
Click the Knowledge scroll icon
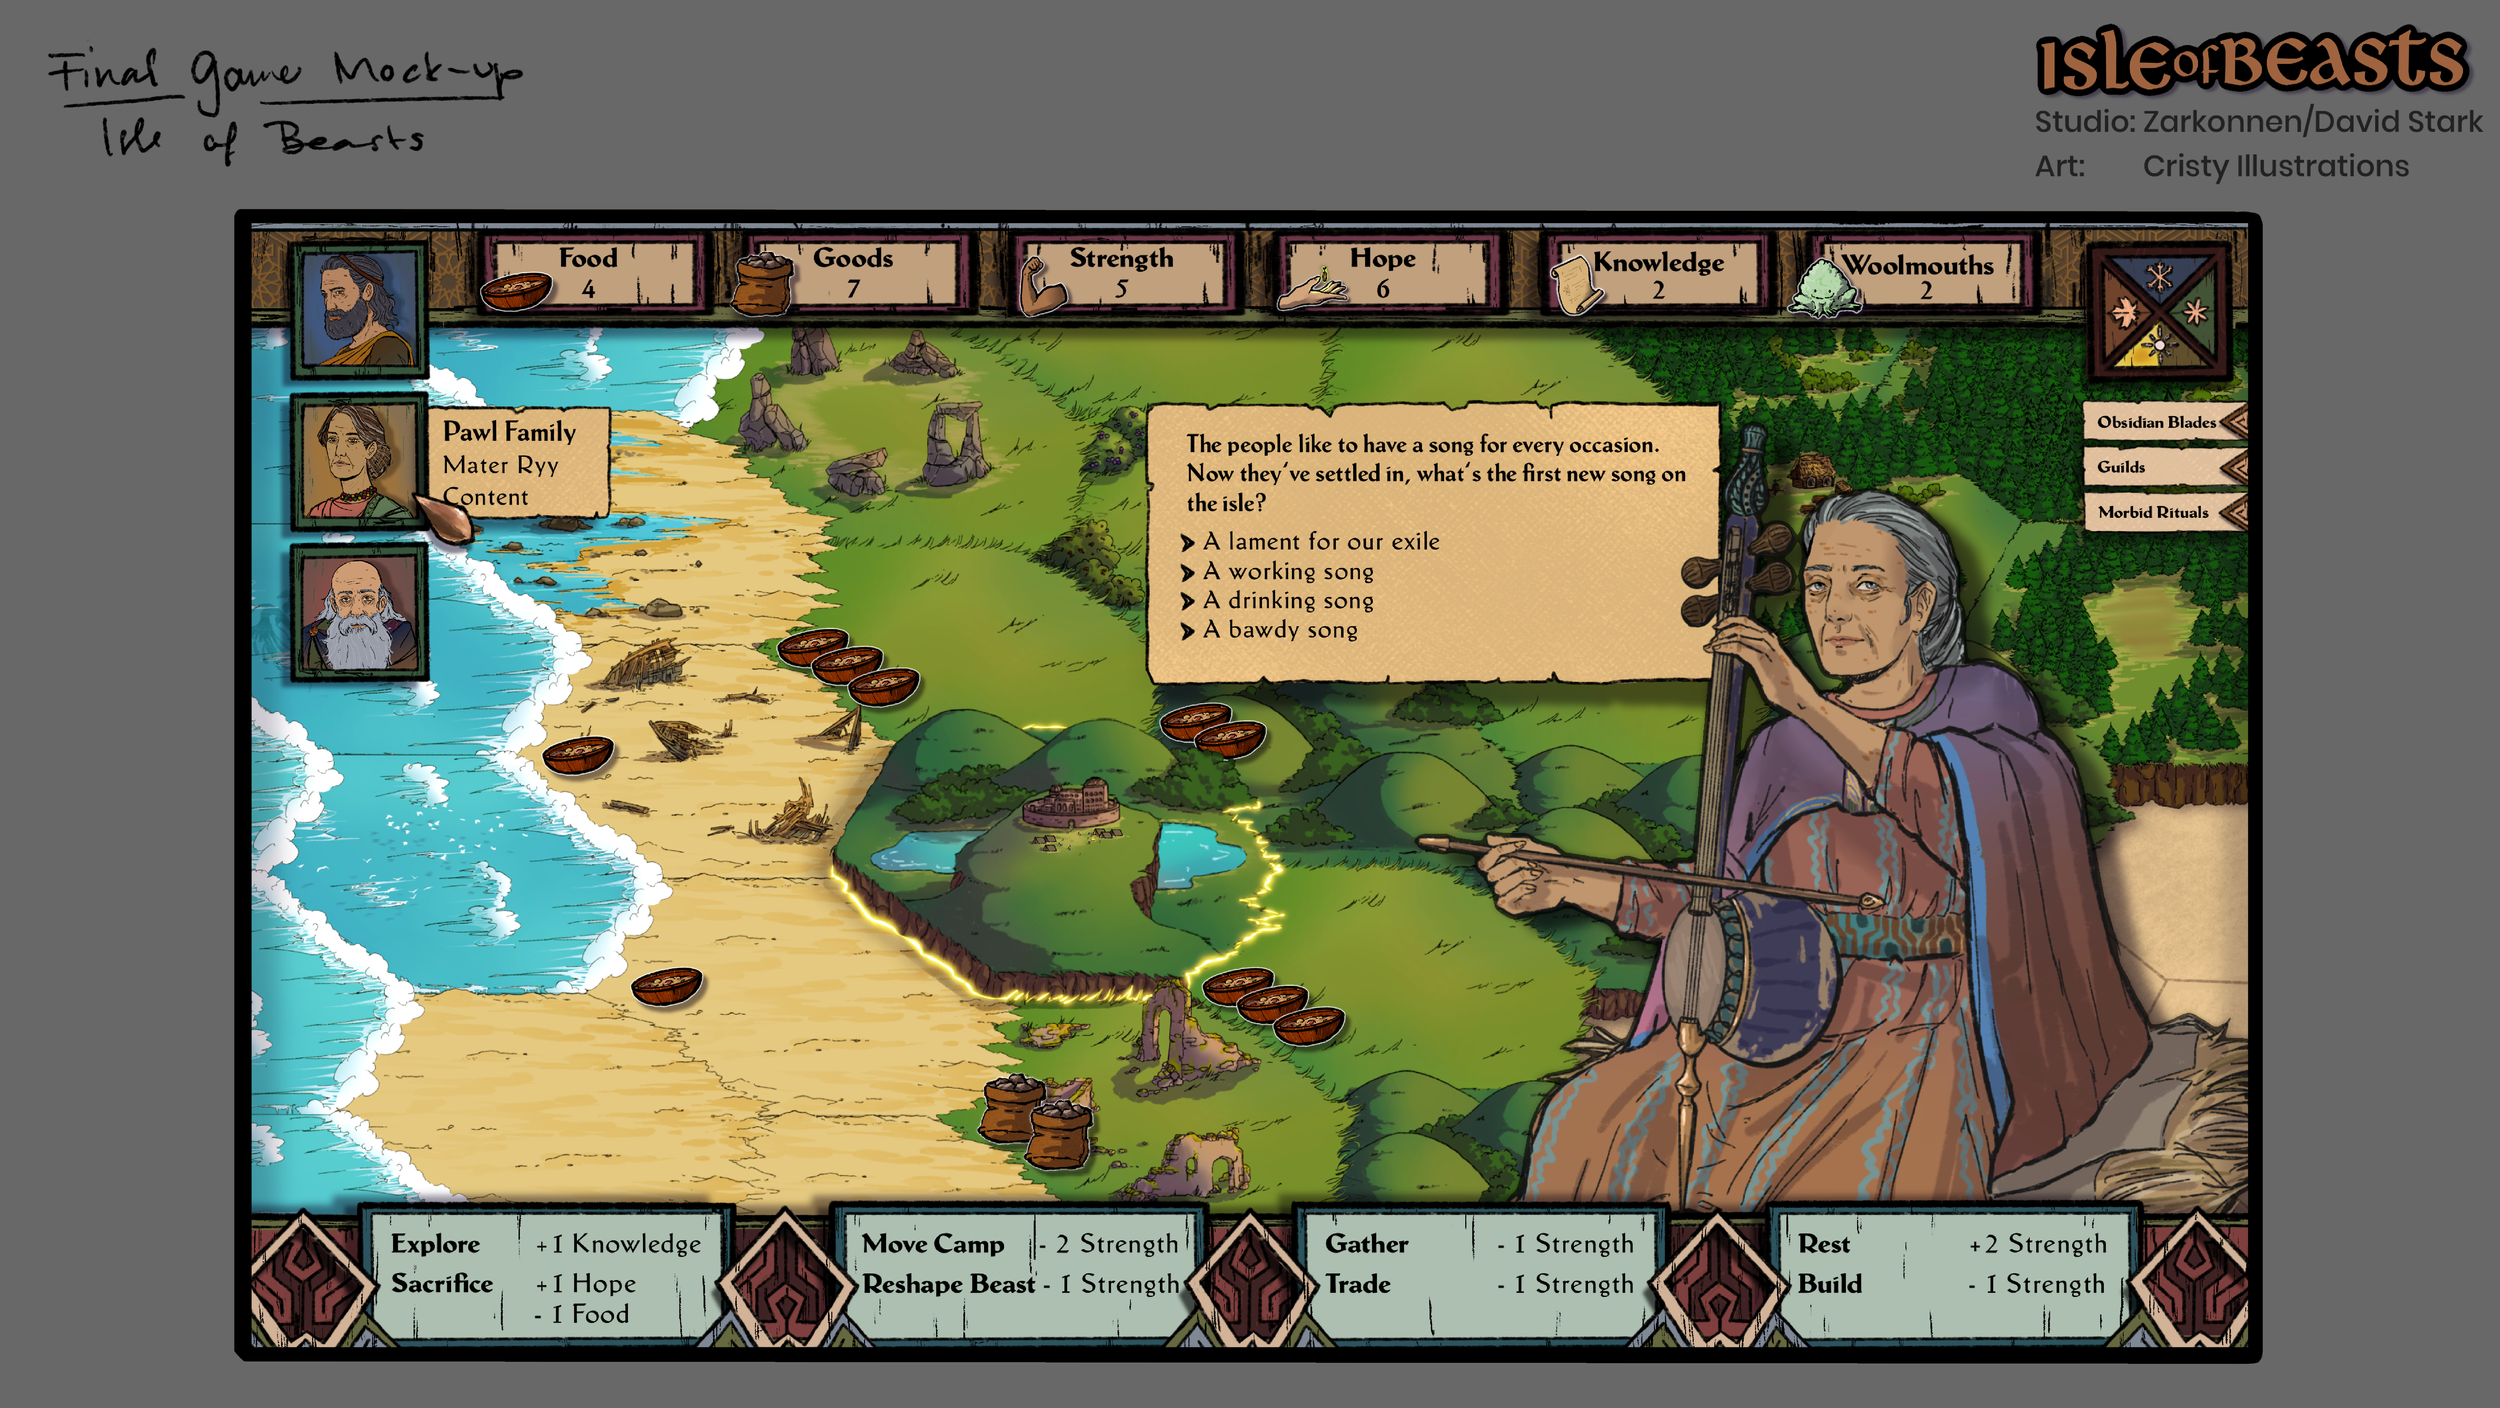point(1577,284)
